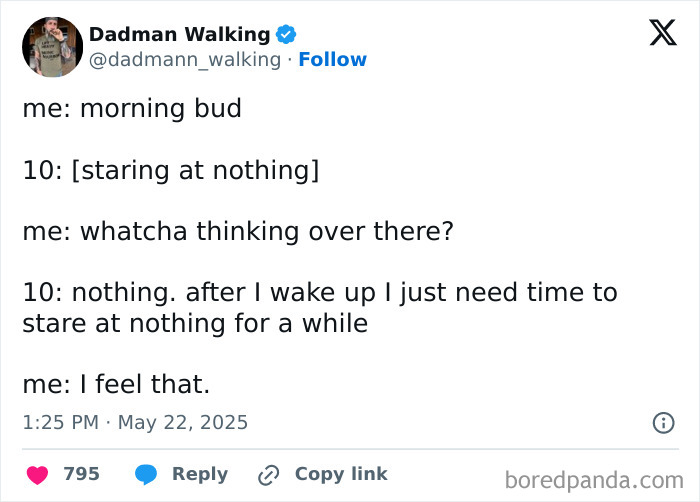Click the "whatcha thinking over there?" line
700x502 pixels.
[x=238, y=231]
